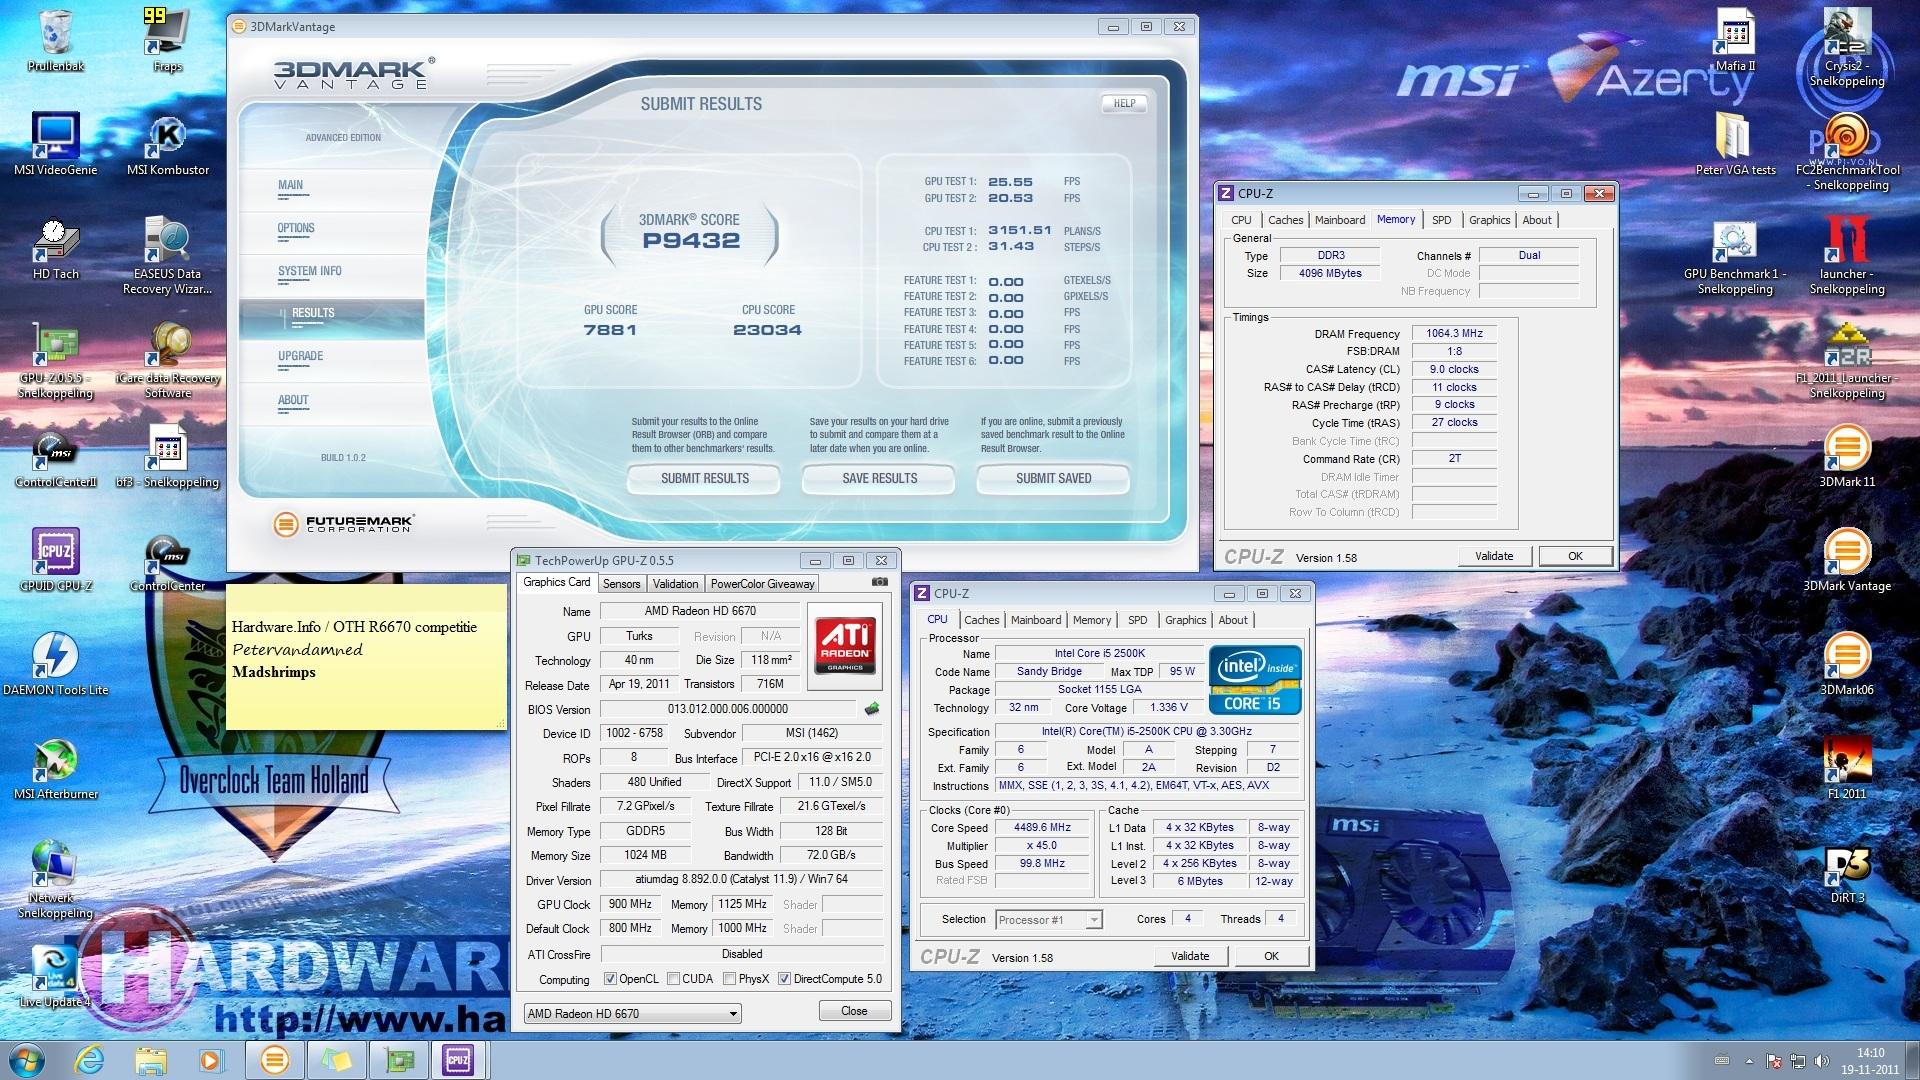The image size is (1920, 1080).
Task: Open EASEUS Data Recovery Wizard icon
Action: 168,255
